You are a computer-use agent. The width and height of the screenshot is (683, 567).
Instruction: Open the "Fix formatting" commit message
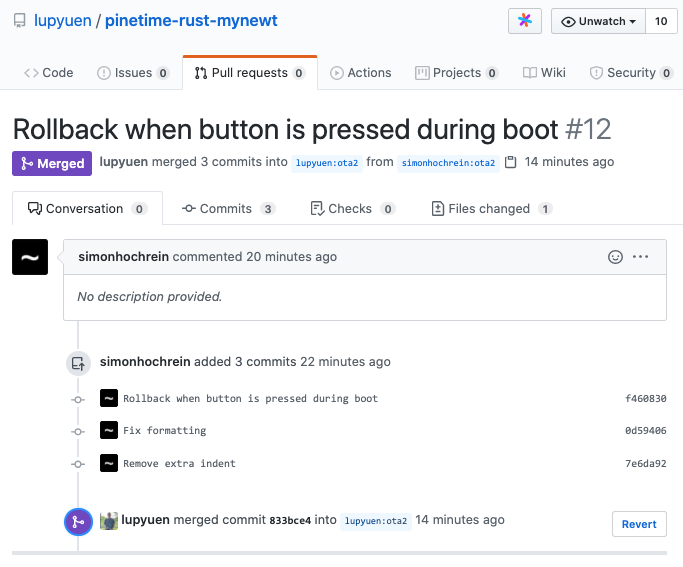click(x=164, y=431)
